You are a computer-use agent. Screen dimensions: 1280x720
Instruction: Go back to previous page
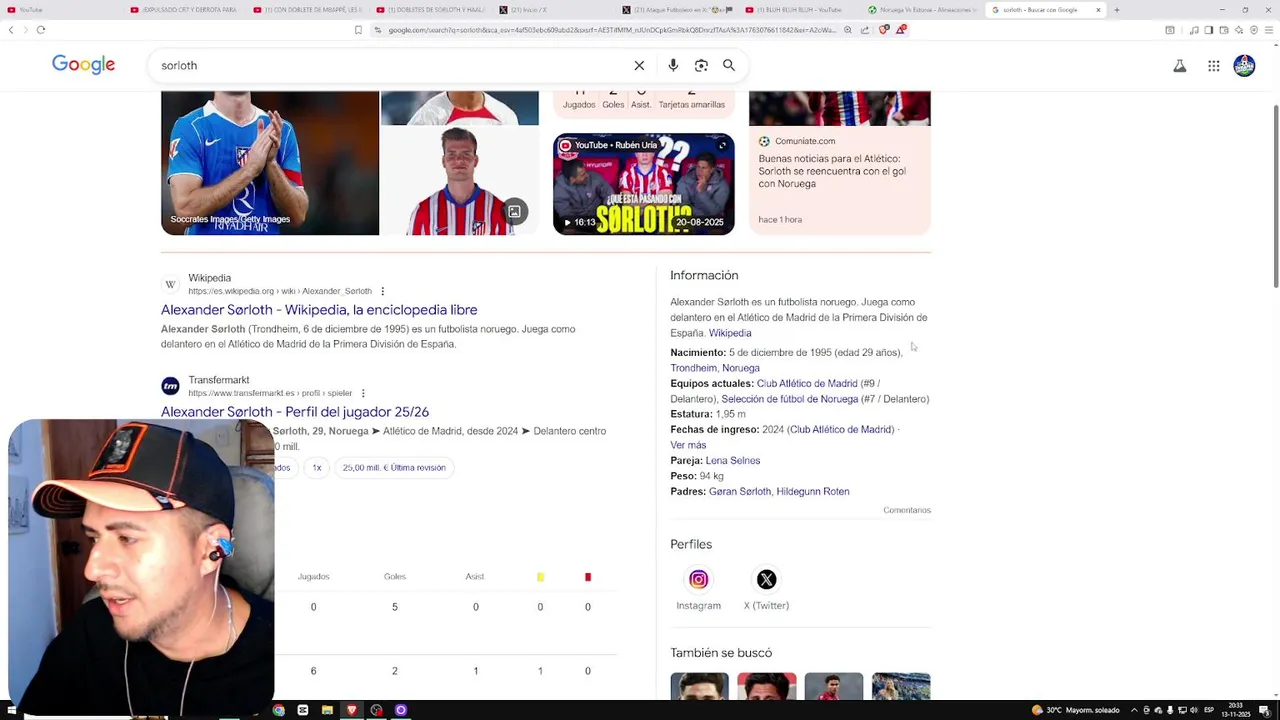(11, 30)
